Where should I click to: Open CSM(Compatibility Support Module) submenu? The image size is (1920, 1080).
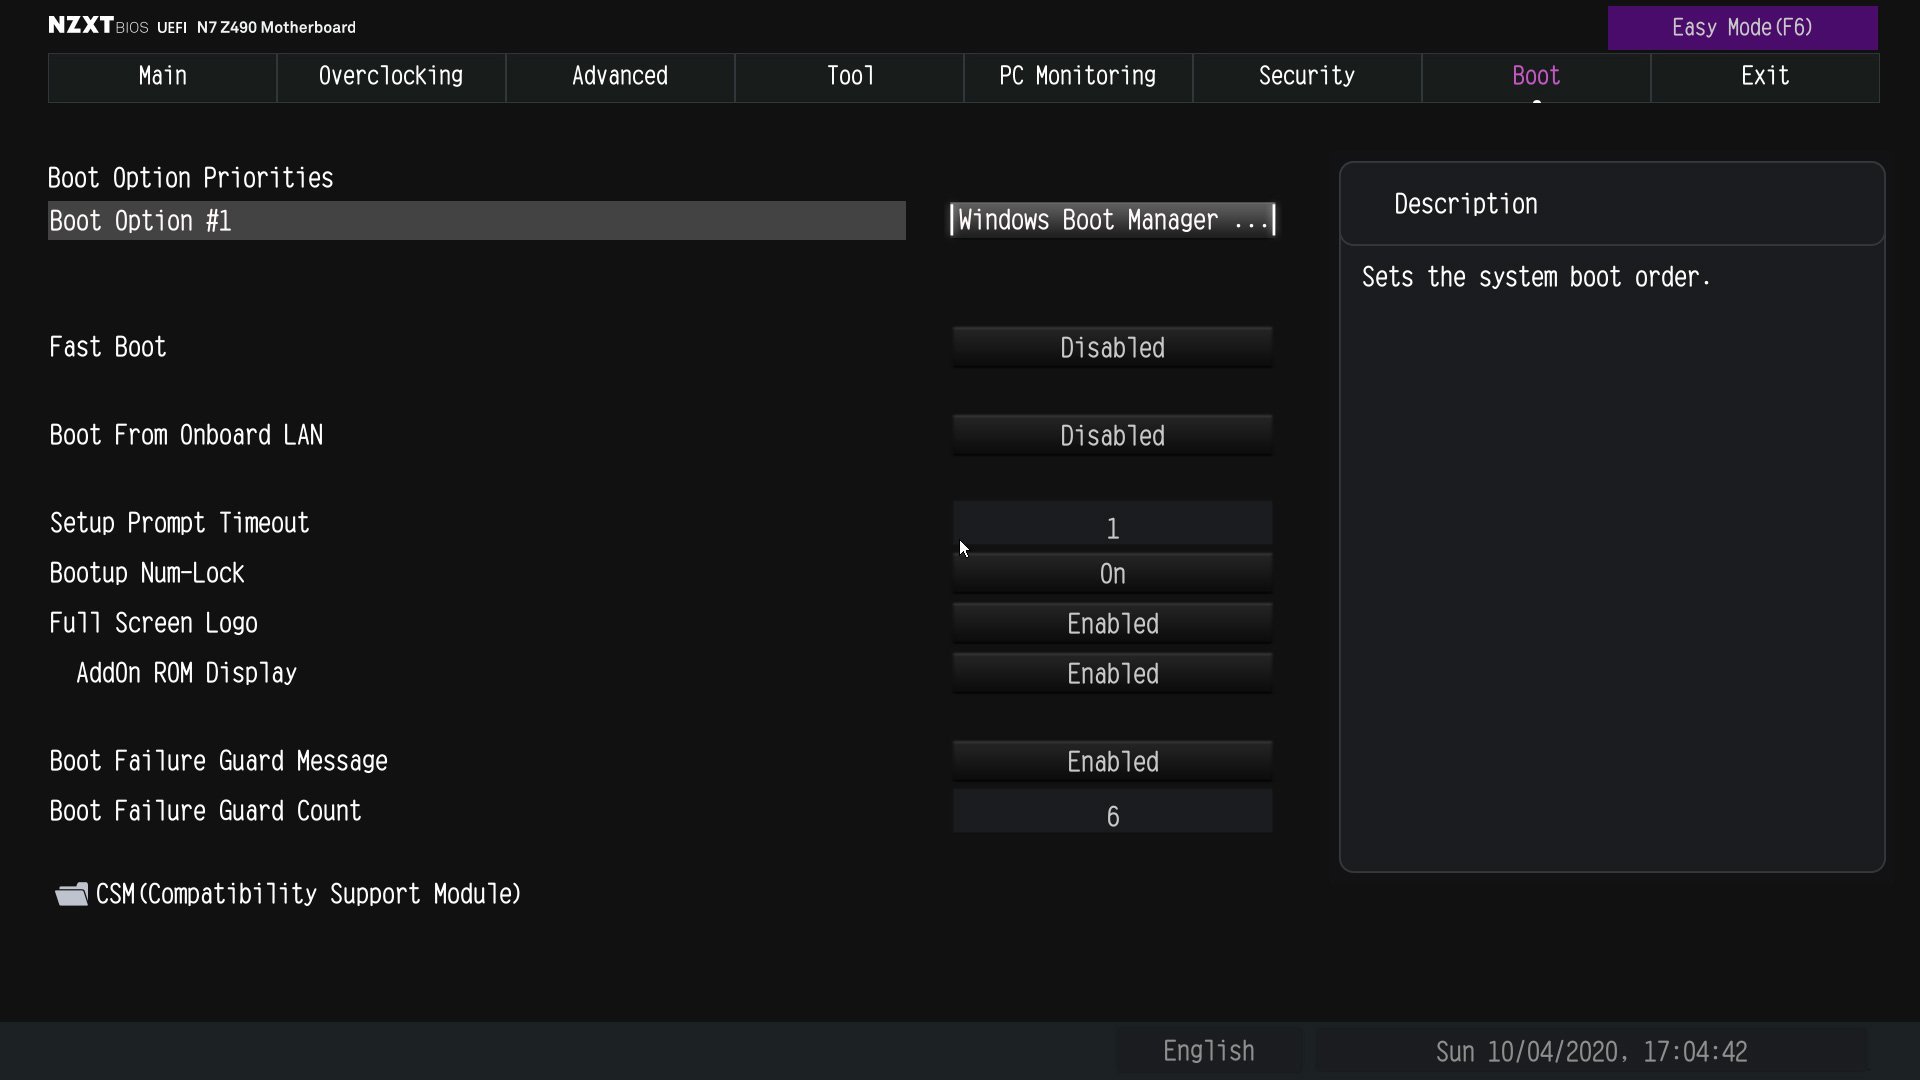(x=308, y=894)
